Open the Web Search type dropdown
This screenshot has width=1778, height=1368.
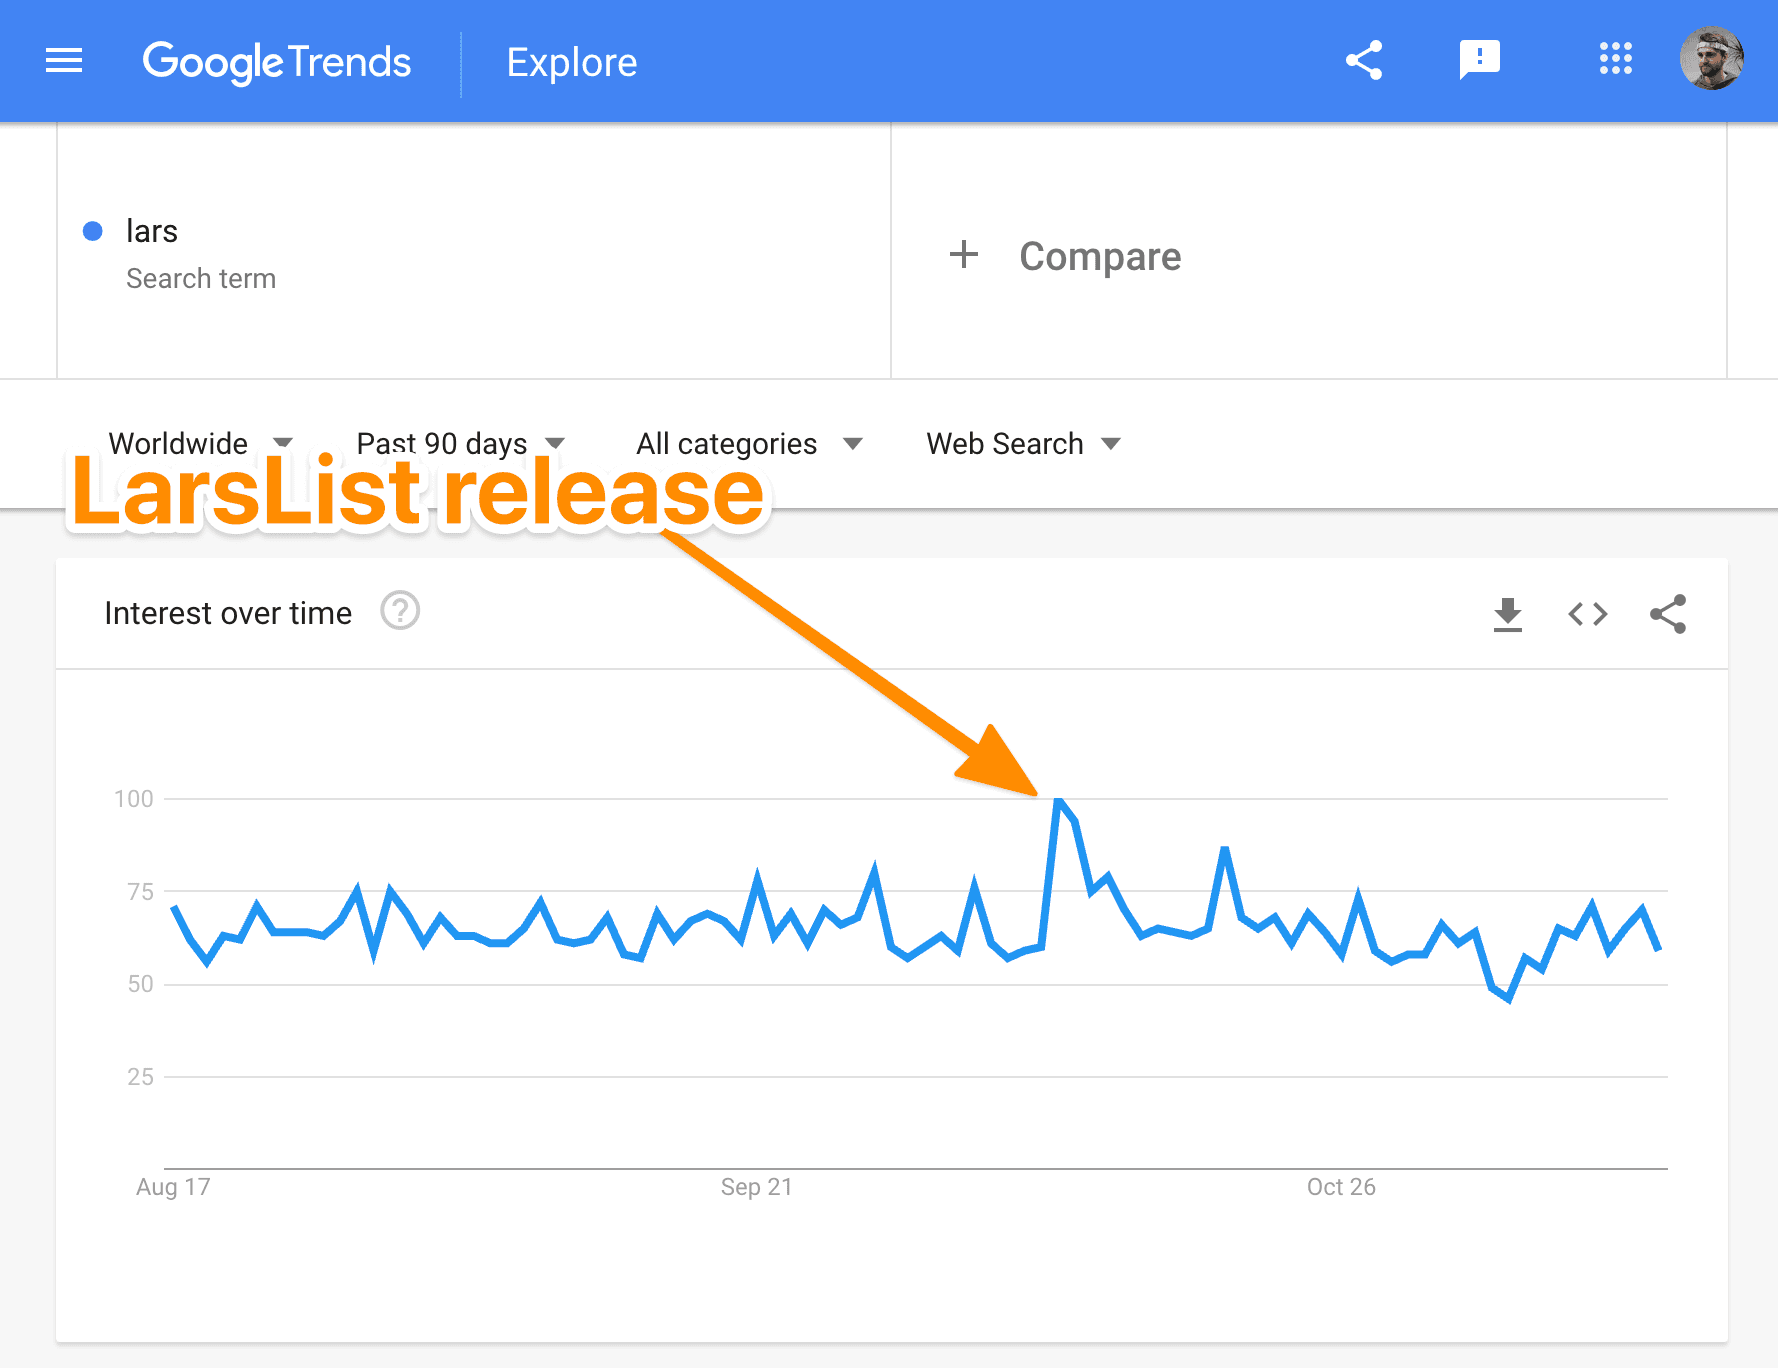click(1024, 443)
